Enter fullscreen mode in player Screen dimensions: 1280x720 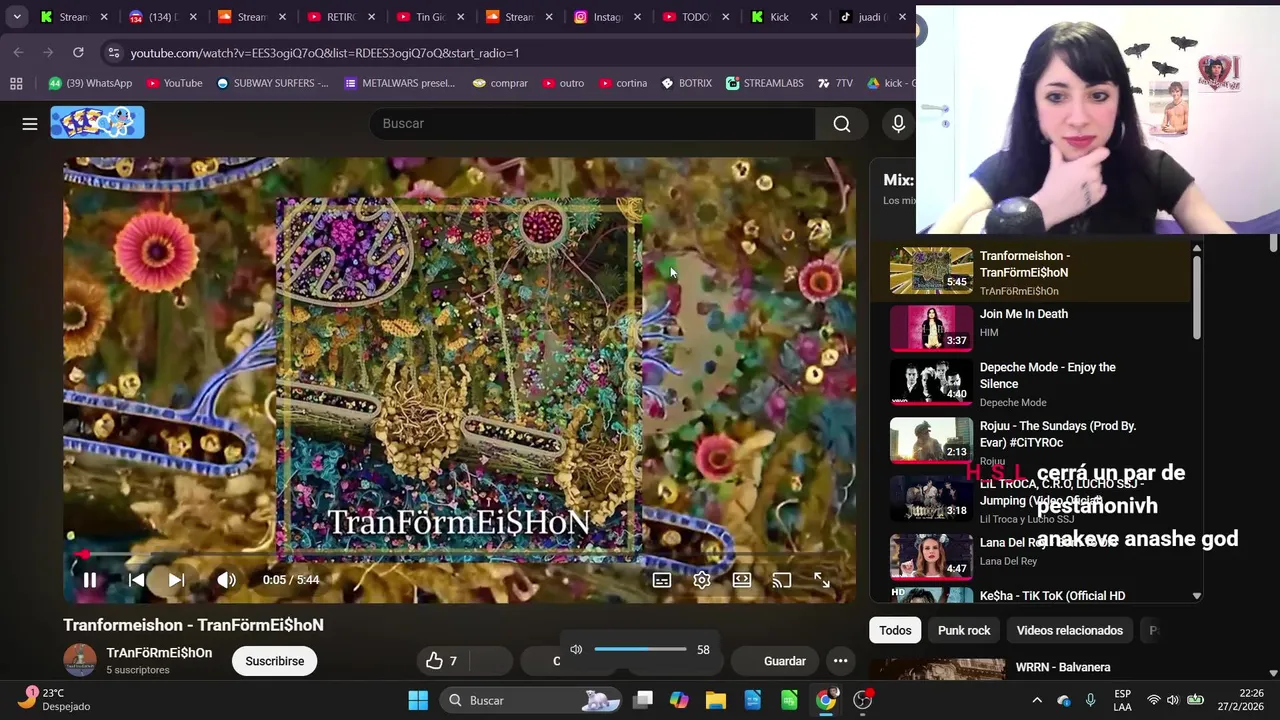click(822, 580)
